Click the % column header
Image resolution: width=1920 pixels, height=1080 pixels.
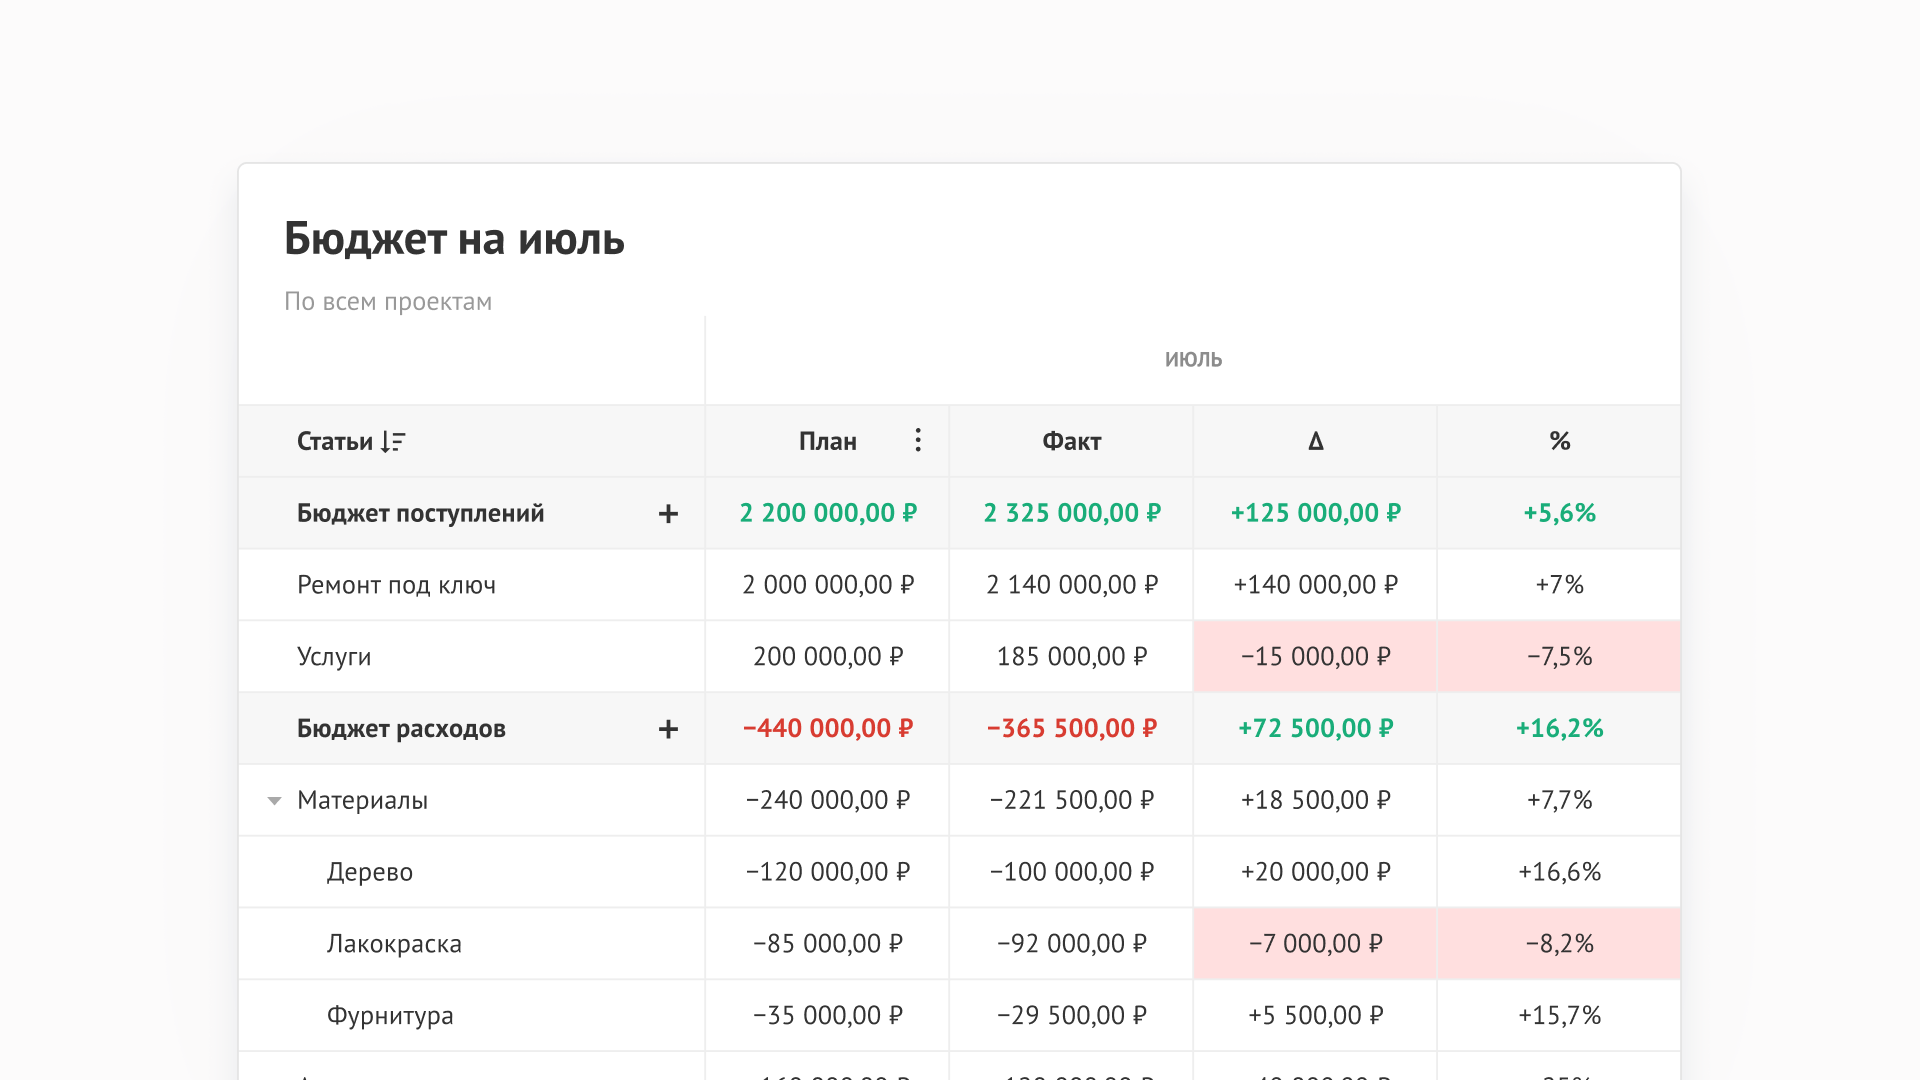(x=1559, y=441)
